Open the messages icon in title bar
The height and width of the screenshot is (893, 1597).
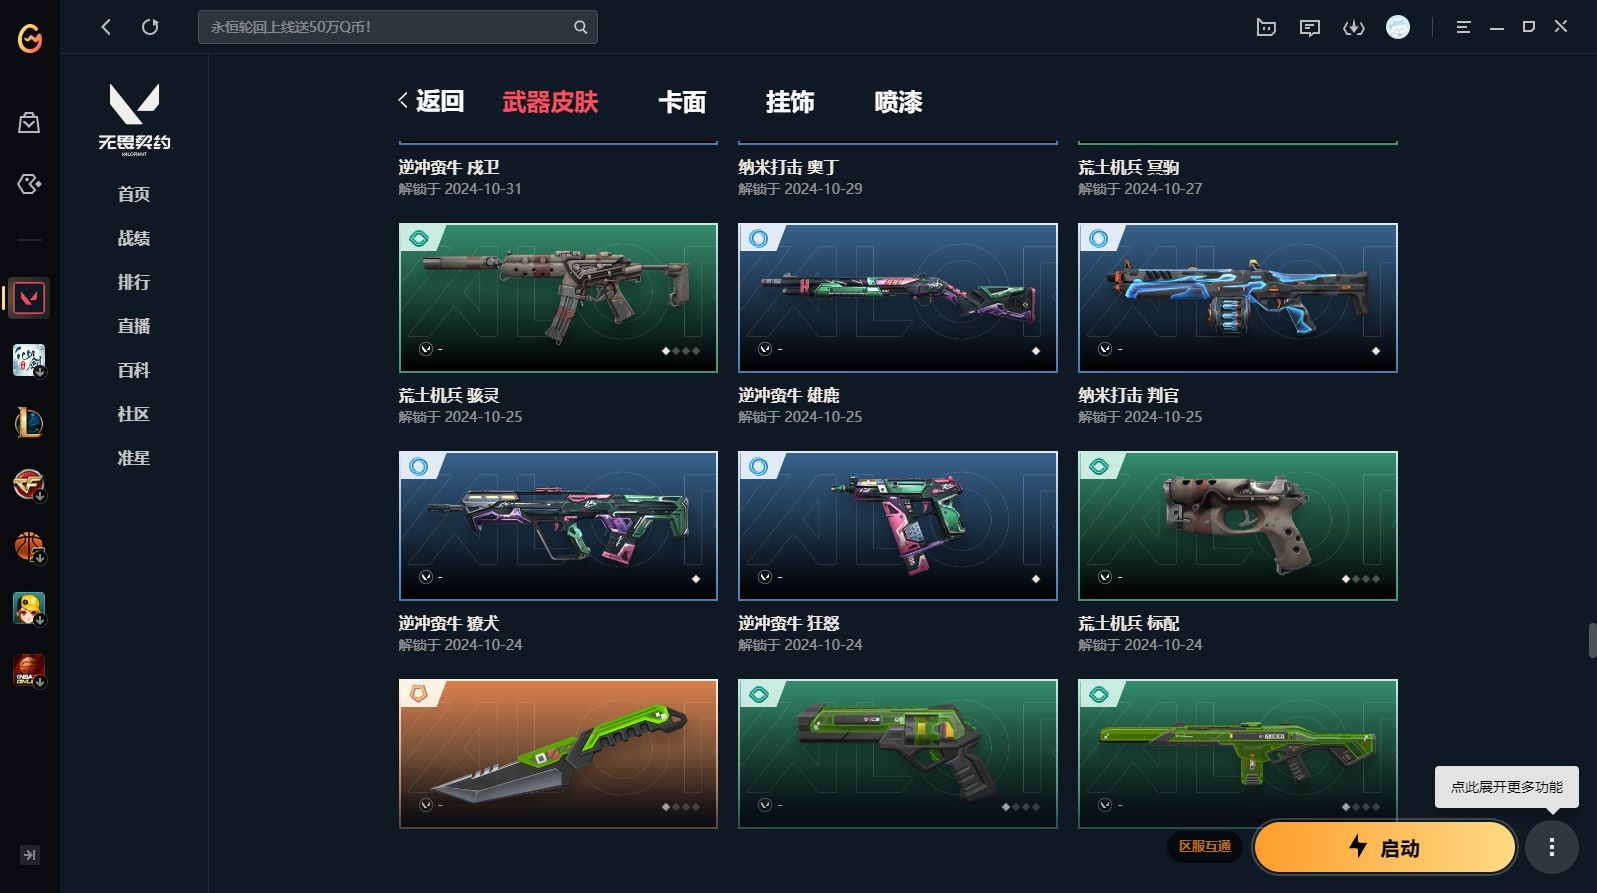tap(1309, 28)
